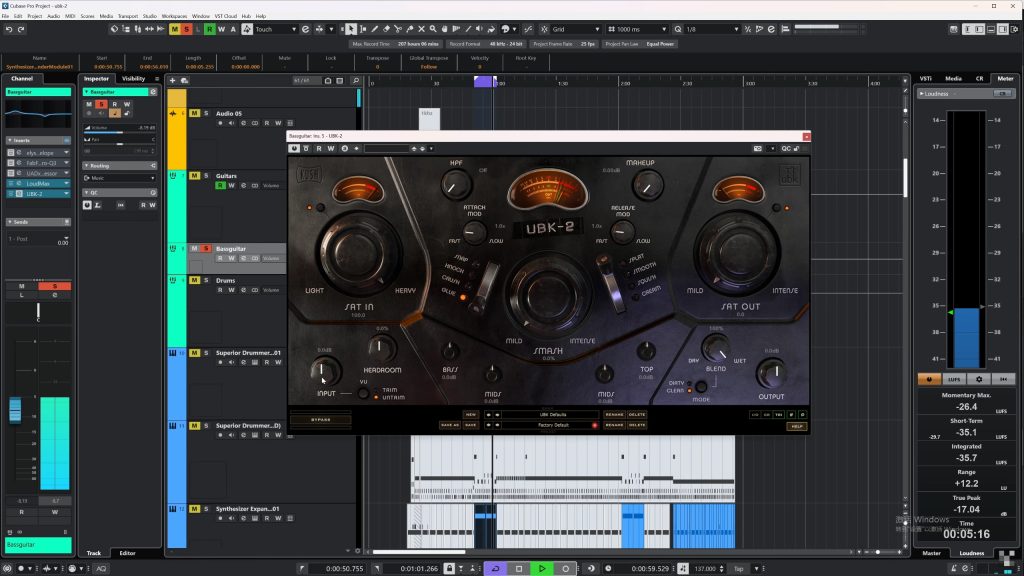The width and height of the screenshot is (1024, 576).
Task: Select the Play speaker tool
Action: coord(479,29)
